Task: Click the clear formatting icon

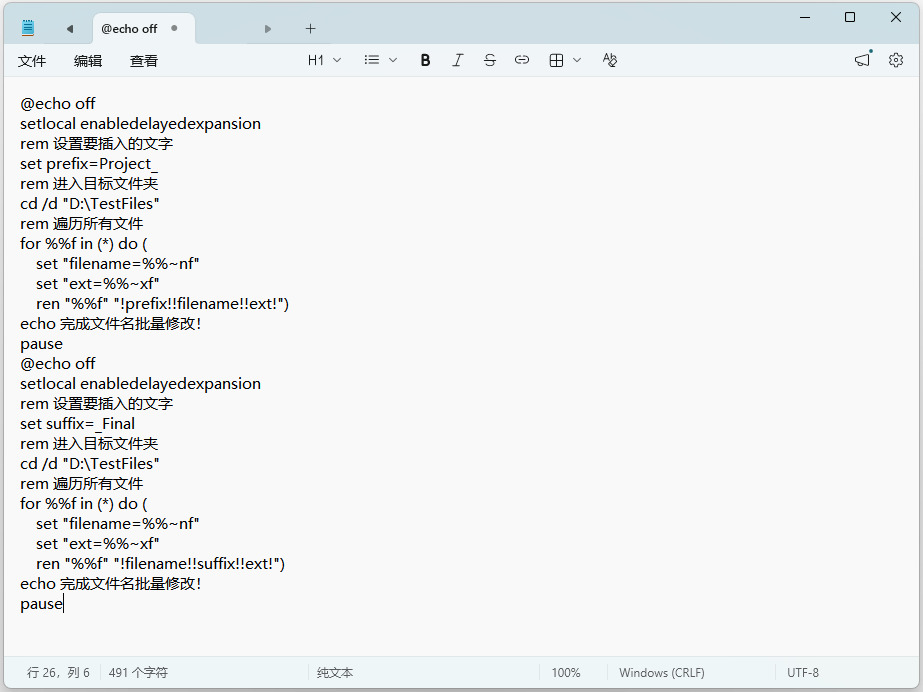Action: tap(610, 60)
